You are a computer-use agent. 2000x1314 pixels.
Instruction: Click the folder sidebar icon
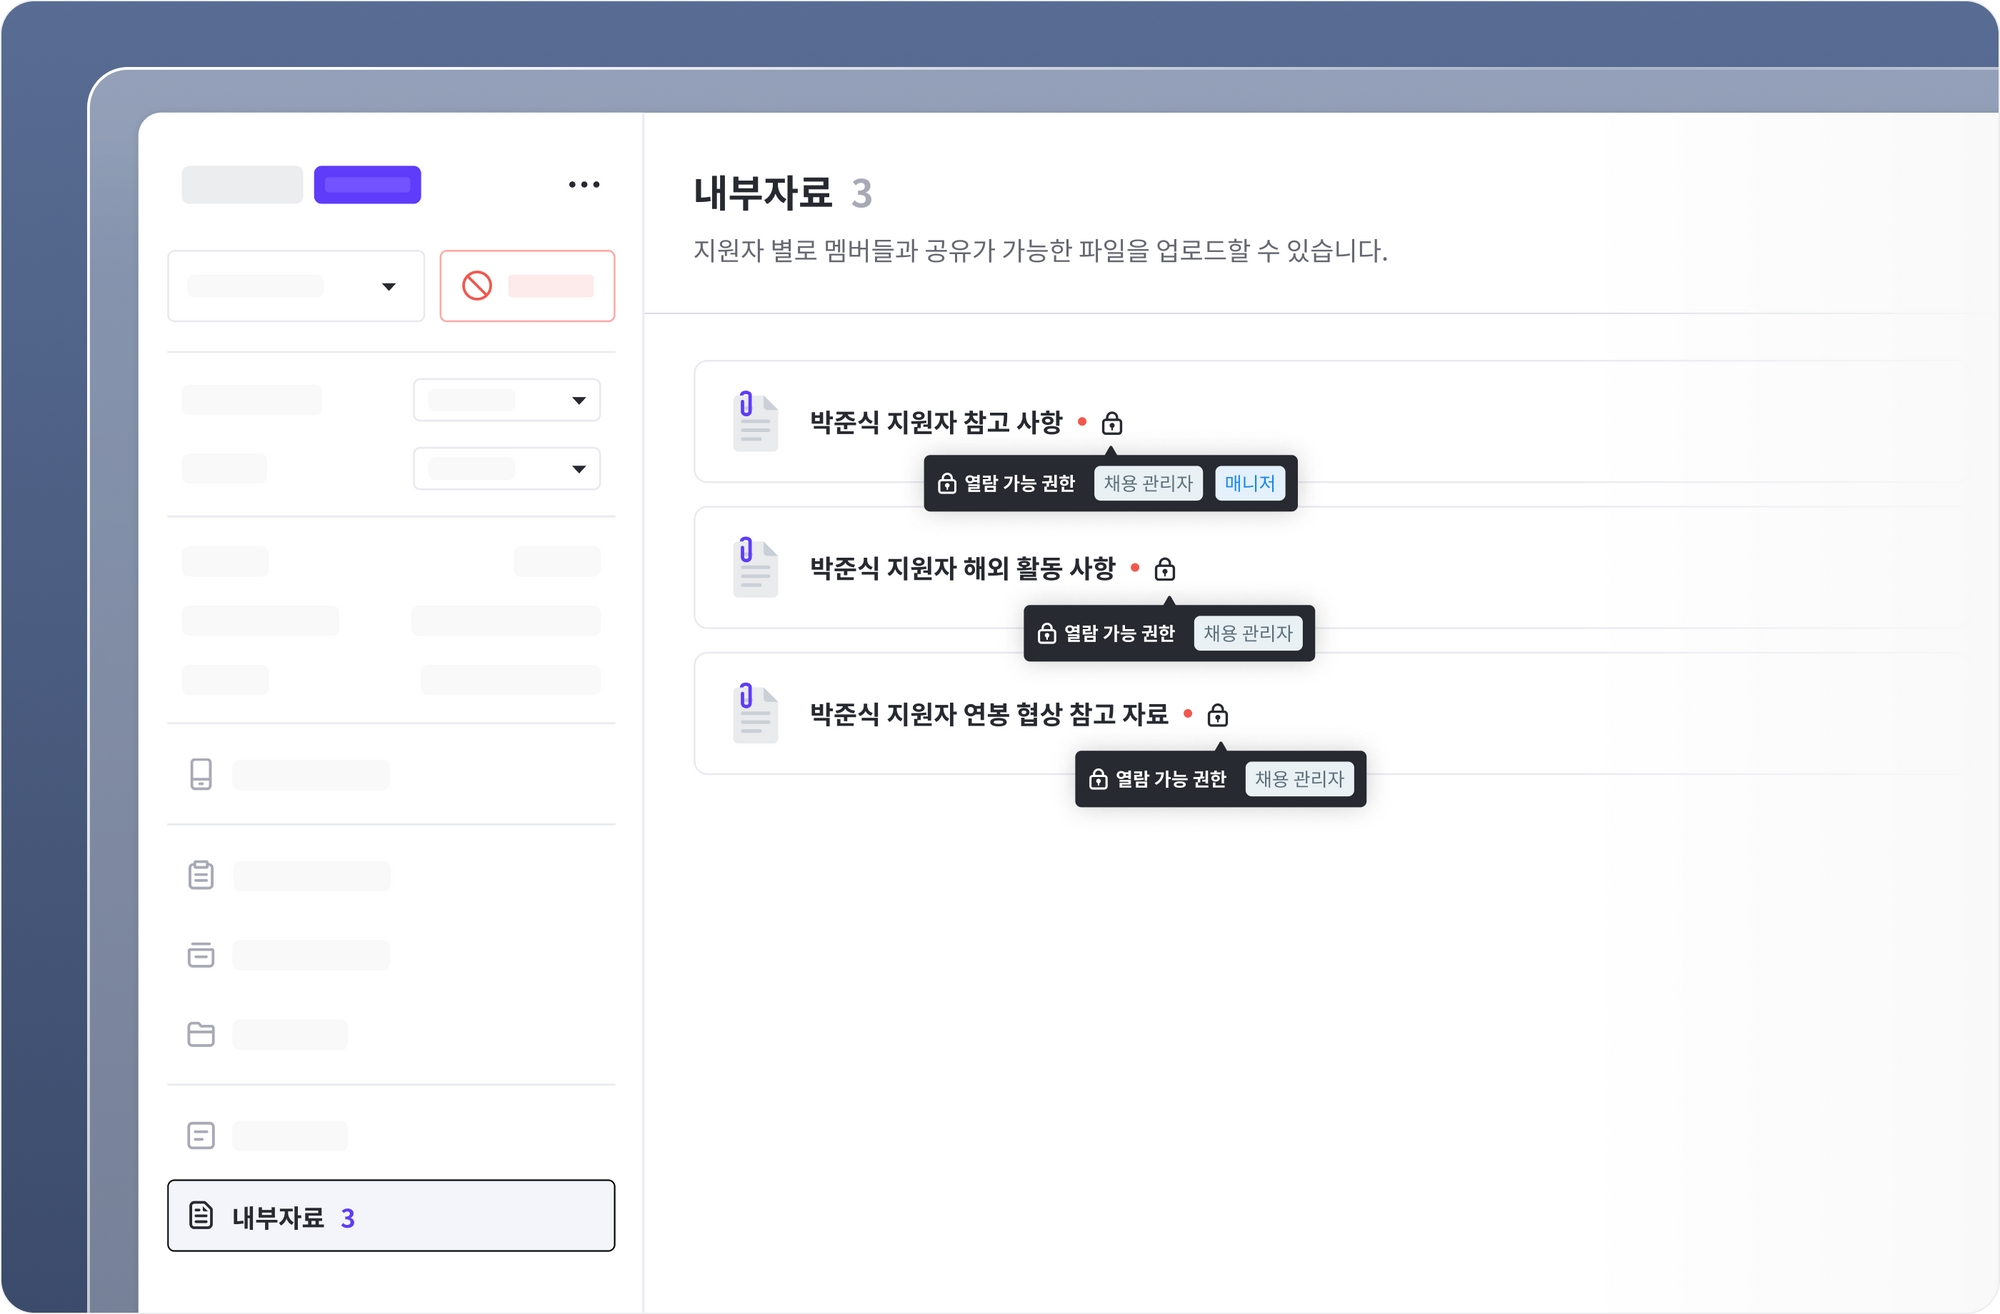[201, 1034]
